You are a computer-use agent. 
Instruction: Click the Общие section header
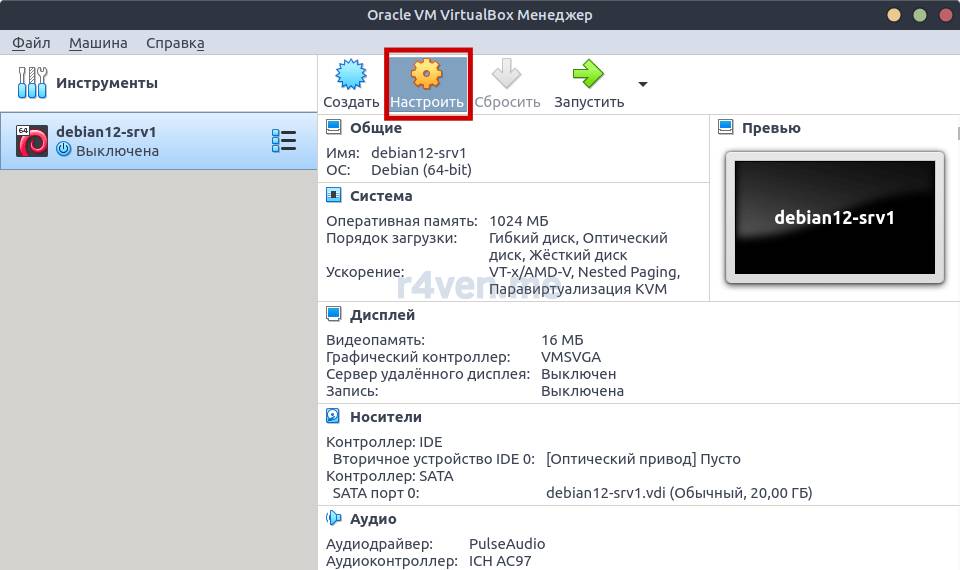click(x=375, y=128)
